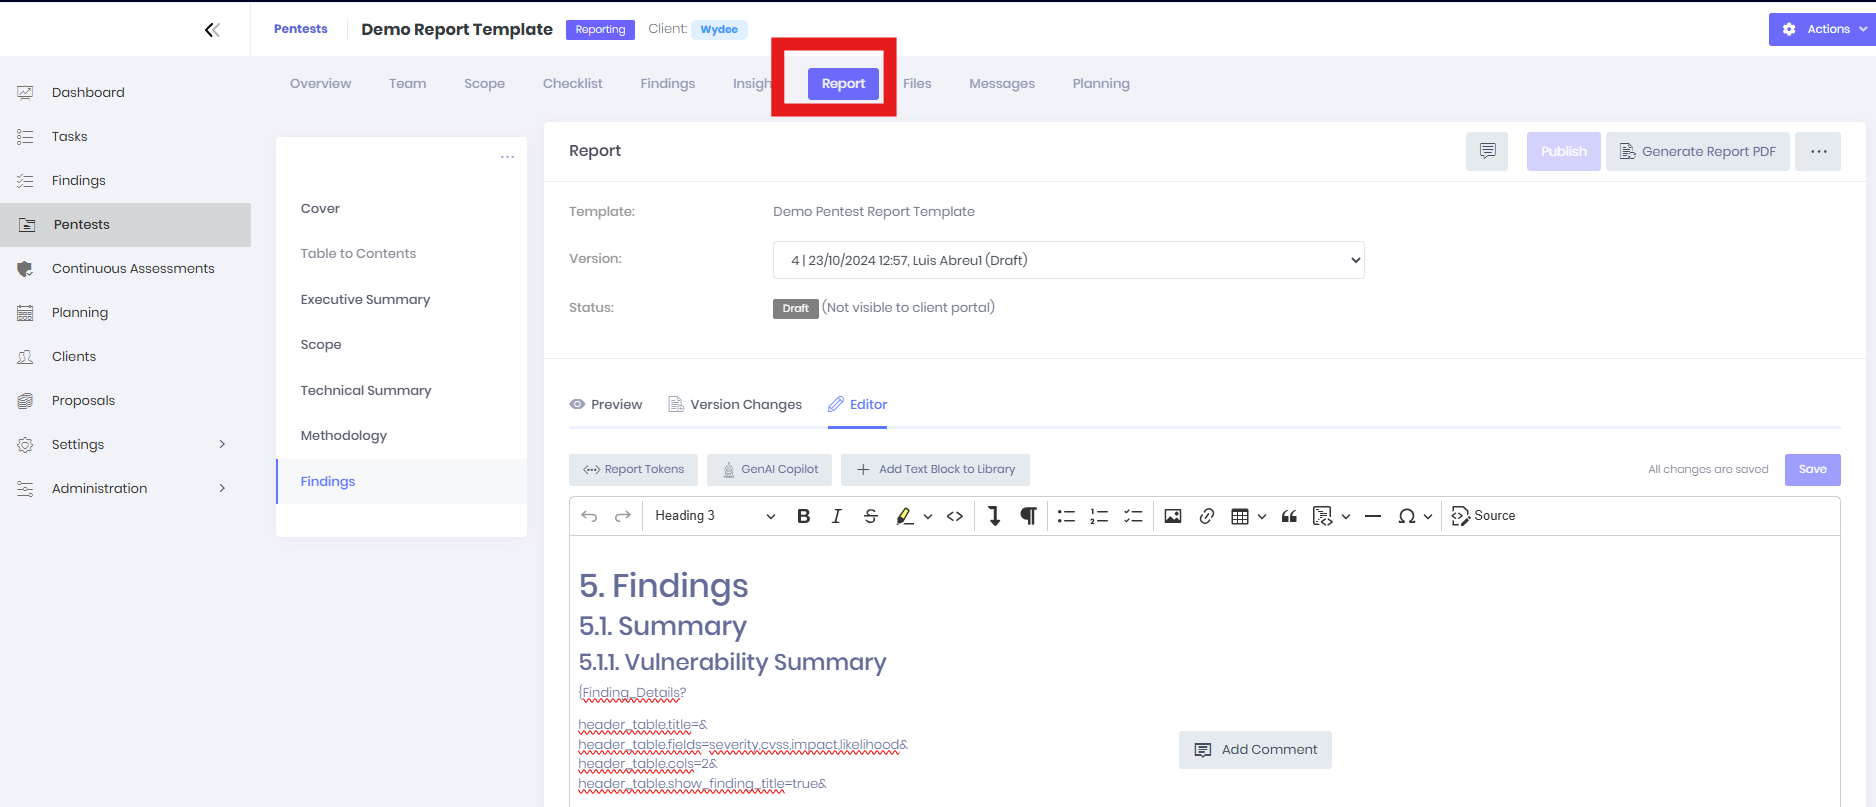Select the Executive Summary section

pos(365,299)
